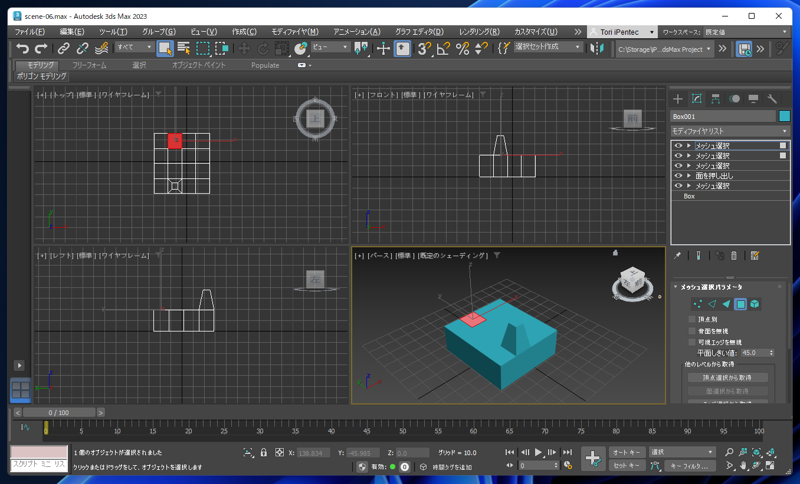The height and width of the screenshot is (484, 800).
Task: Select the Edge sub-object level icon
Action: click(x=712, y=304)
